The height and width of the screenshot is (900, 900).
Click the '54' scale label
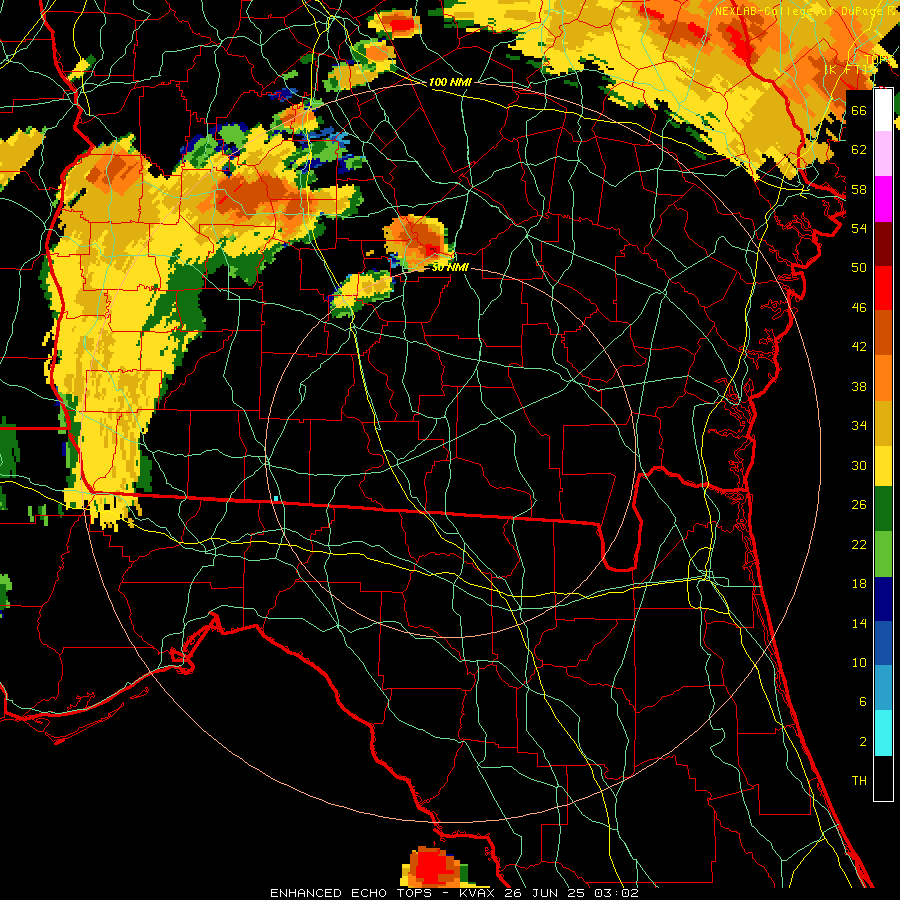(x=859, y=228)
